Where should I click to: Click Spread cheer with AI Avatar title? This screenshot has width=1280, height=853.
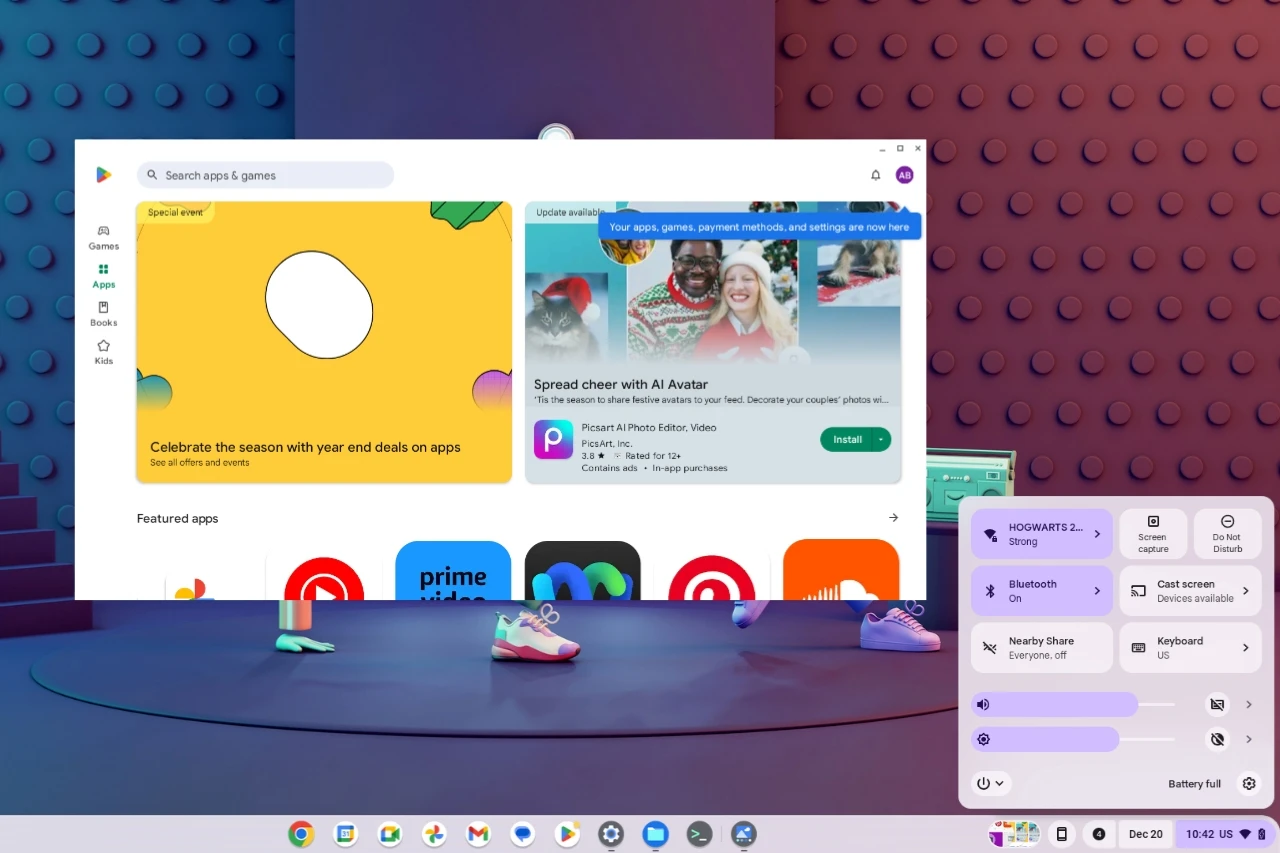point(620,384)
